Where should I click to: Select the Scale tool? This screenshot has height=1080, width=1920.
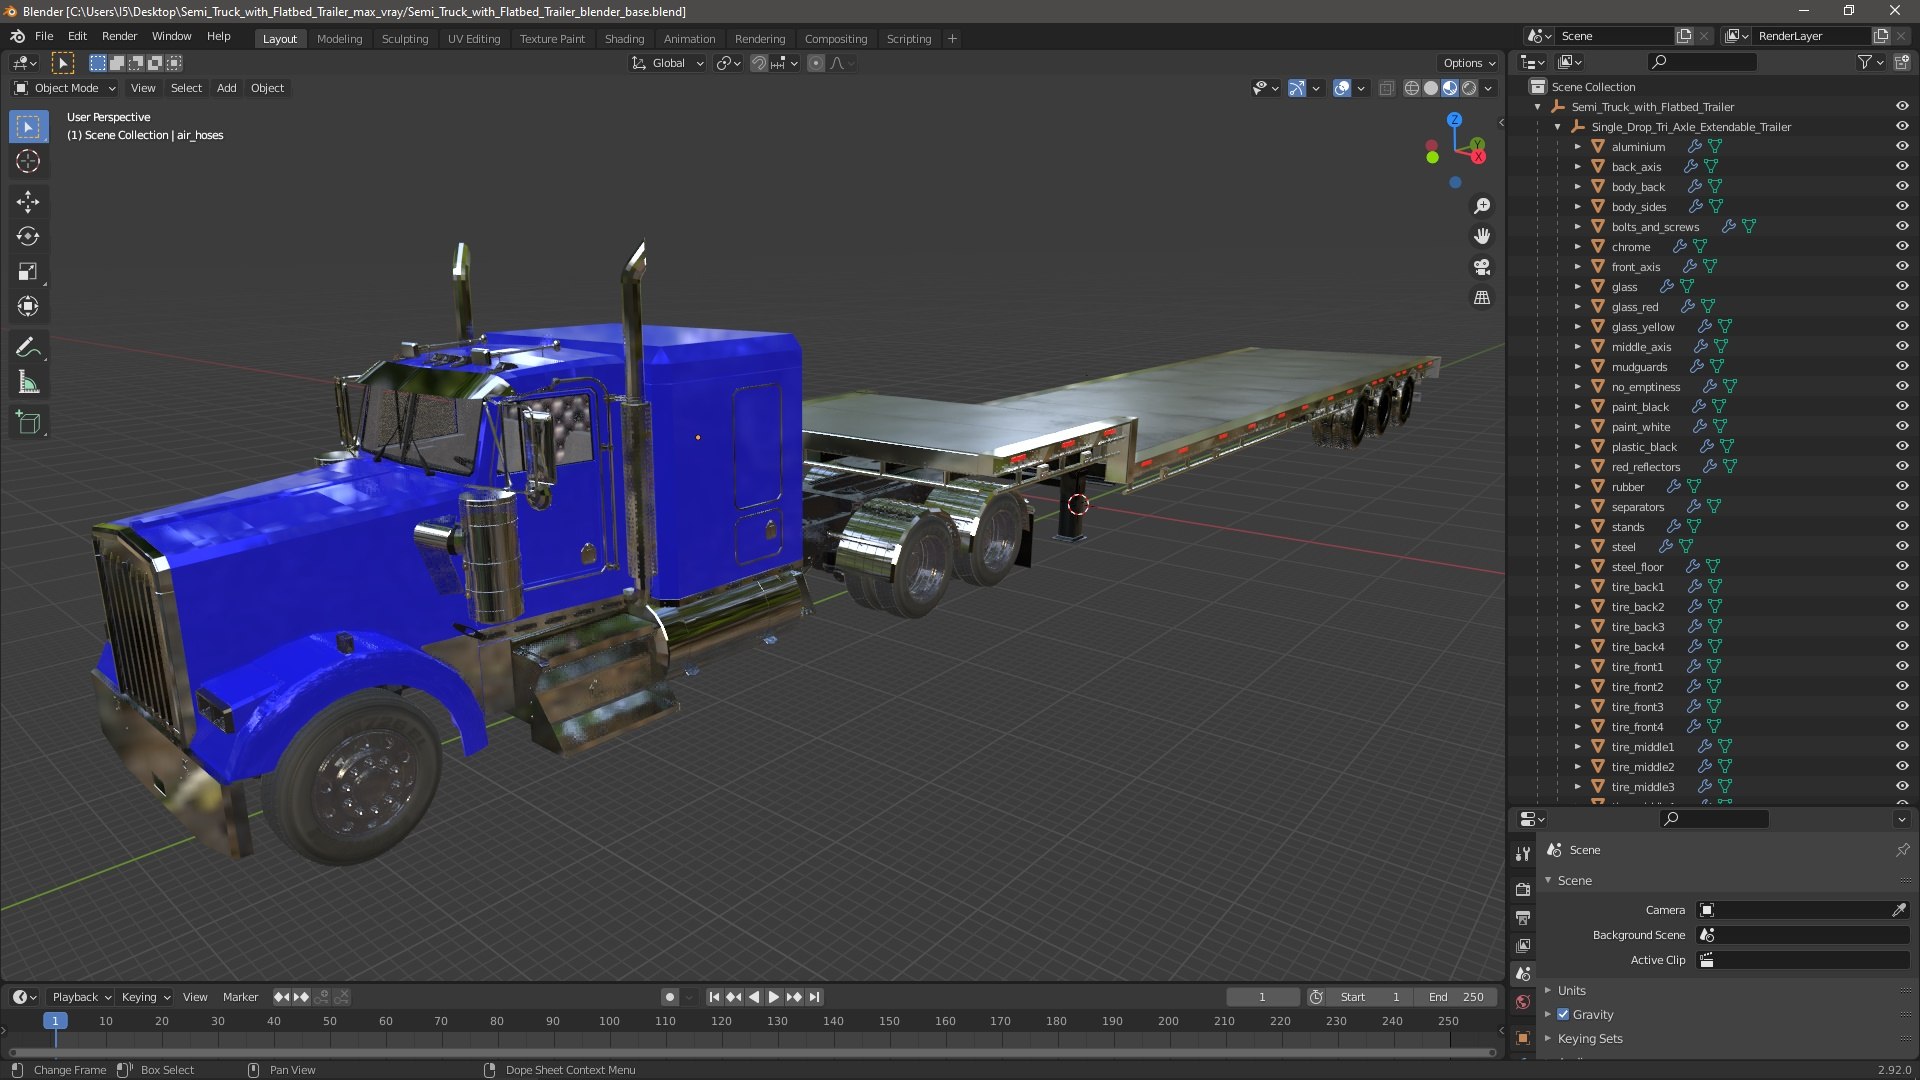pyautogui.click(x=28, y=272)
